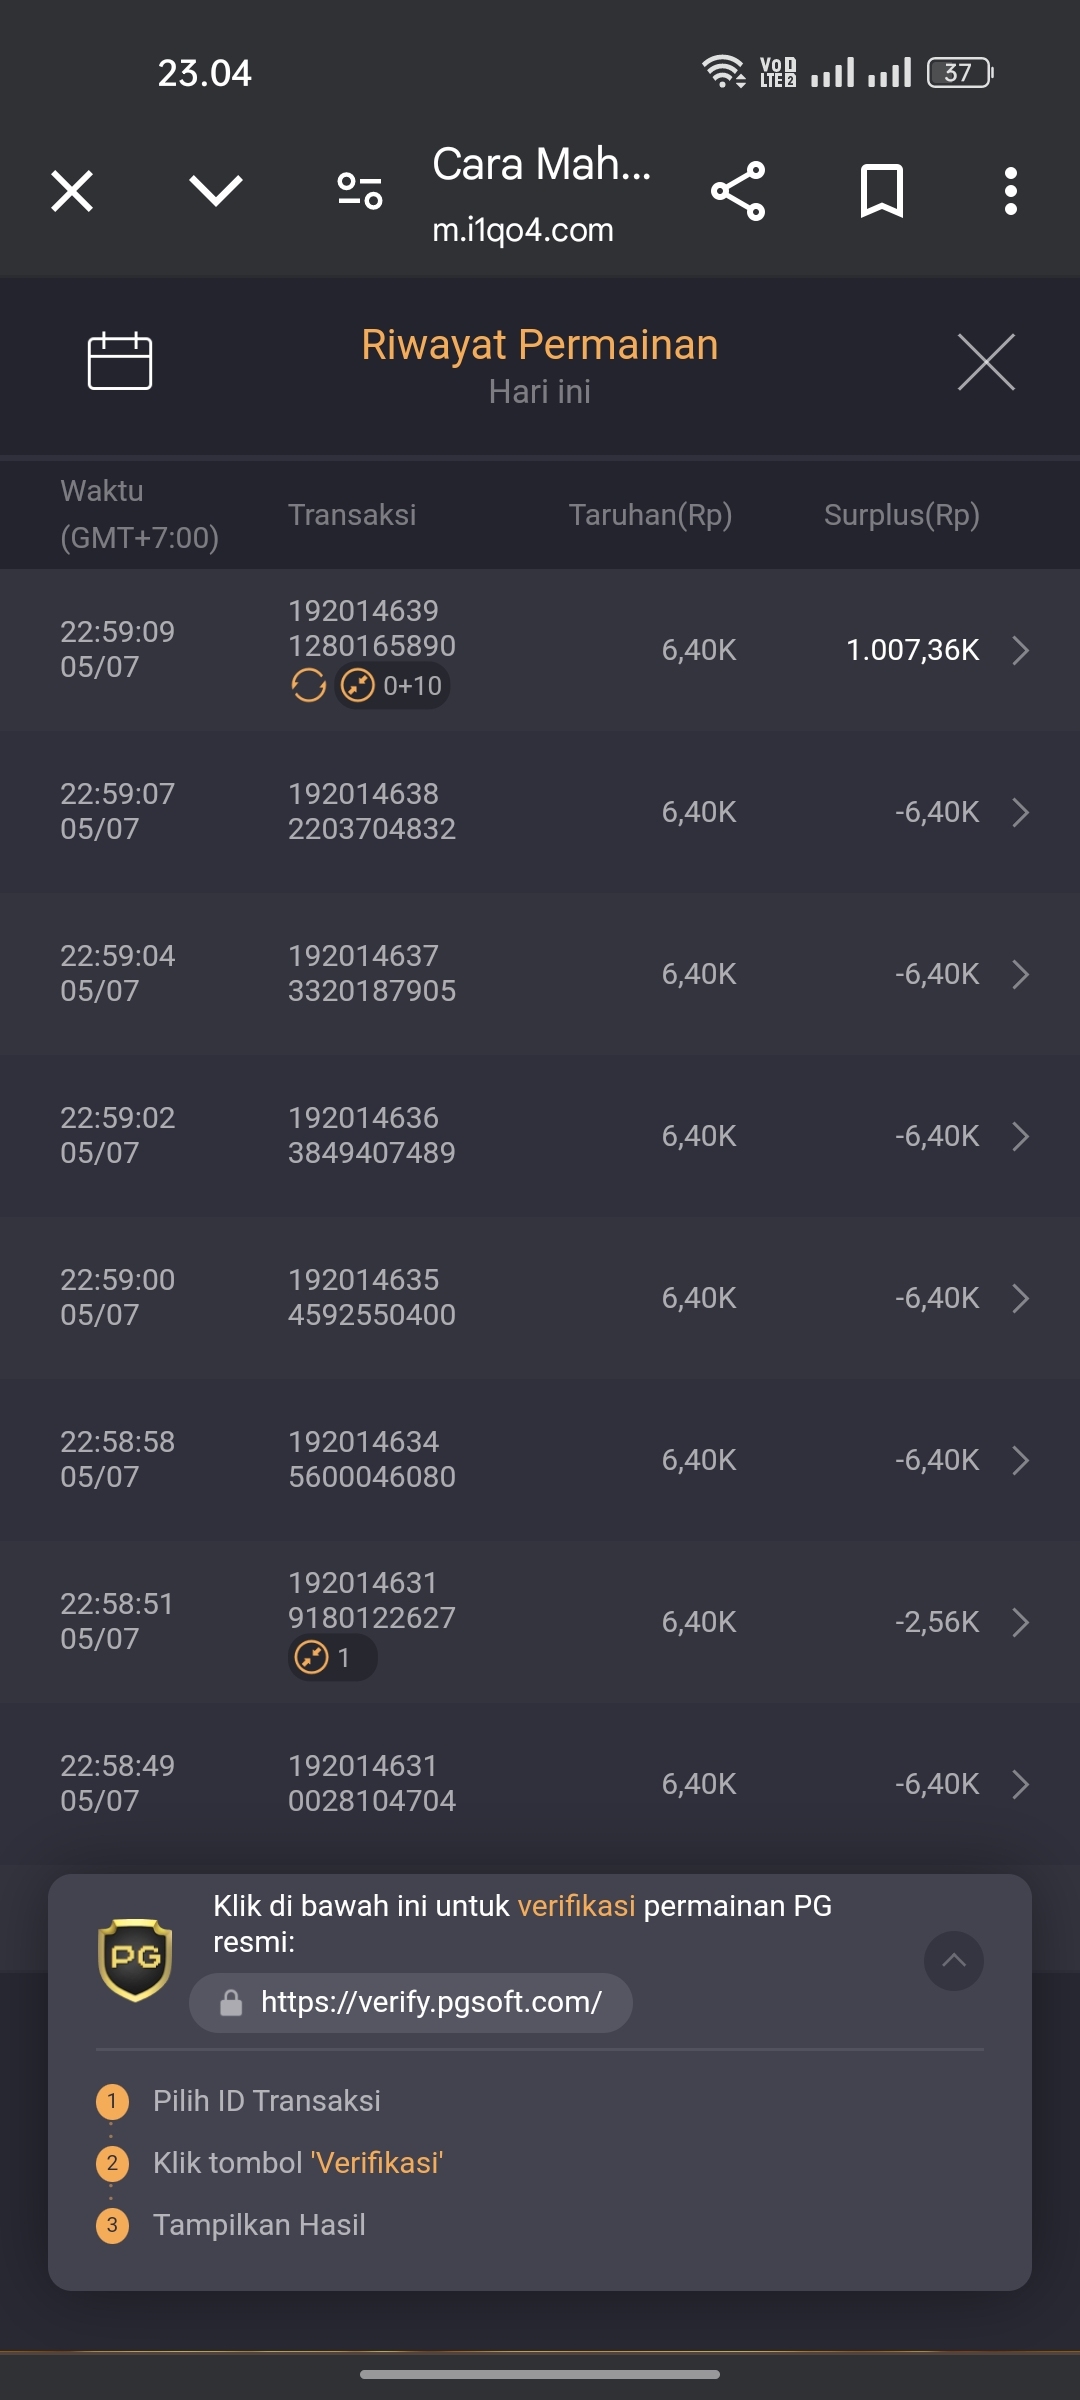Image resolution: width=1080 pixels, height=2400 pixels.
Task: Tap the browser share icon
Action: pos(738,191)
